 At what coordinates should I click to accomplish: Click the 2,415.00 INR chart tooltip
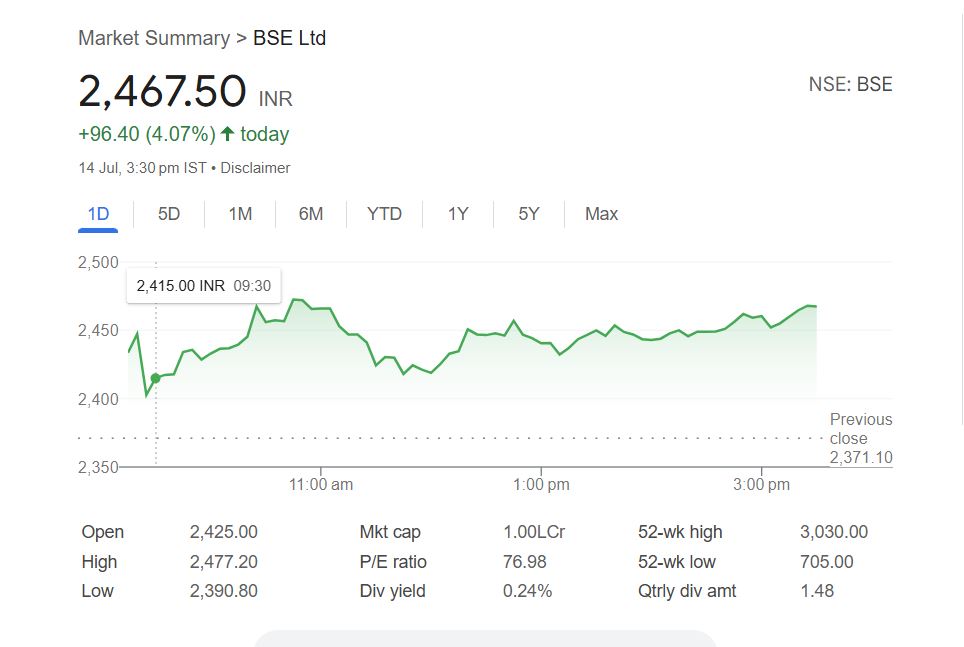[204, 286]
